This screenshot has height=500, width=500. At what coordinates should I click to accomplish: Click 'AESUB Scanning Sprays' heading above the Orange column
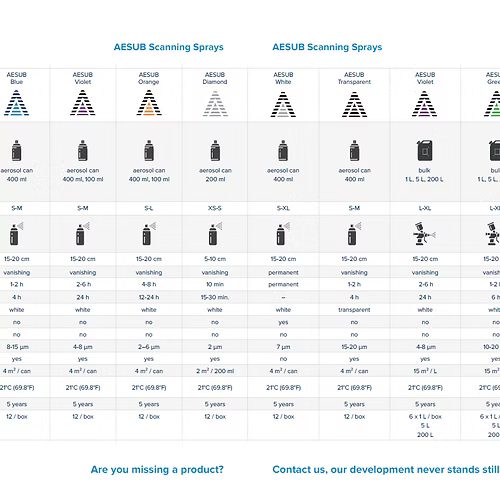(x=169, y=47)
